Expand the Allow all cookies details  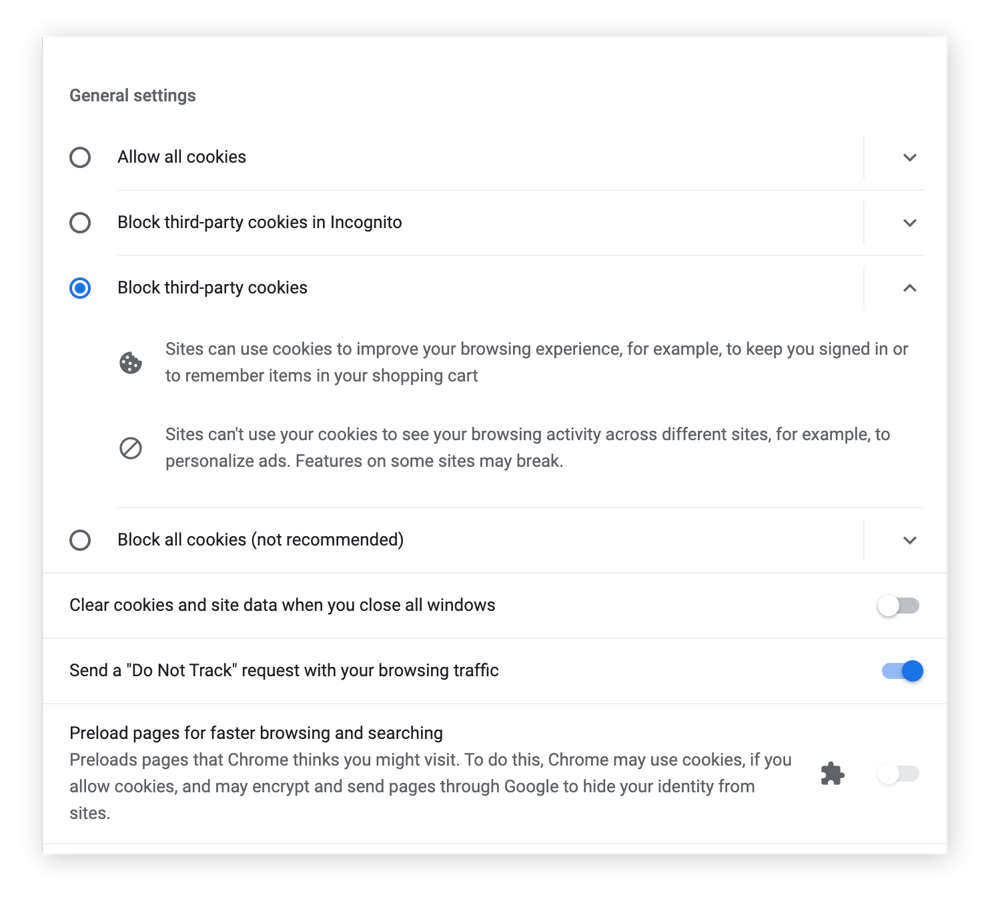(910, 157)
